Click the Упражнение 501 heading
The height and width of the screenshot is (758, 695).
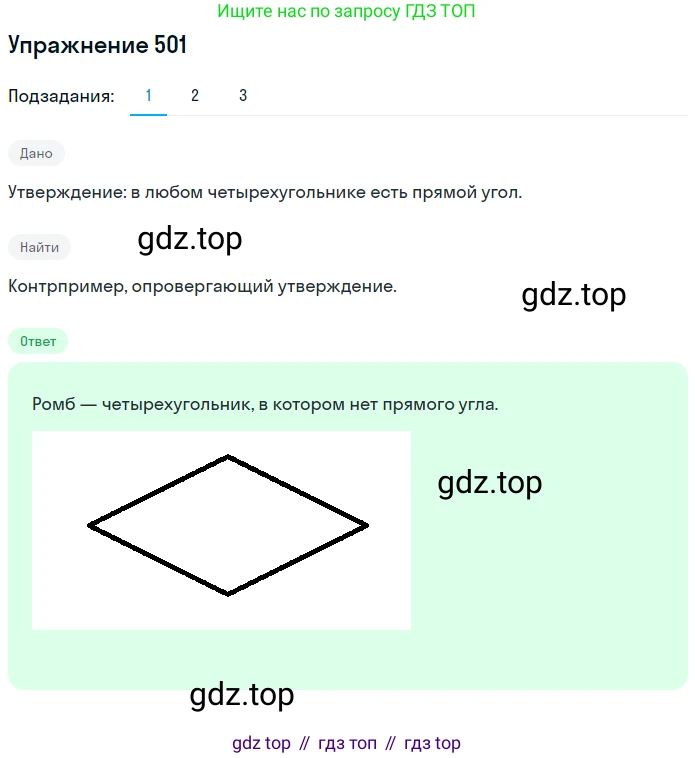[97, 45]
